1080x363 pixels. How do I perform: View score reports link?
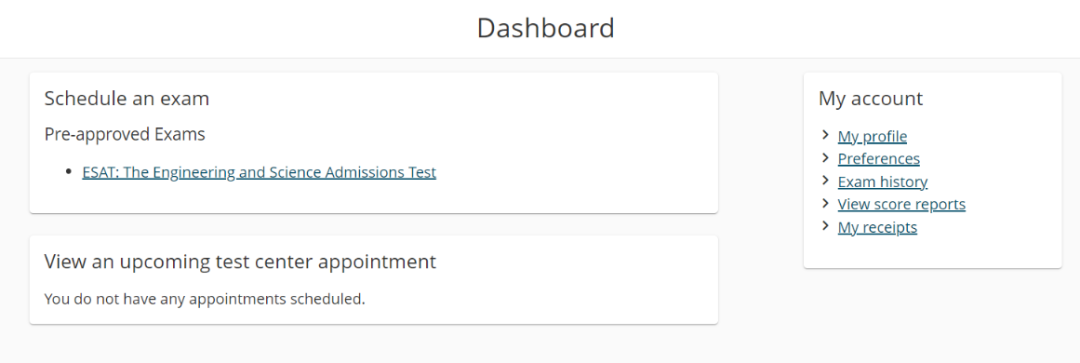[901, 205]
